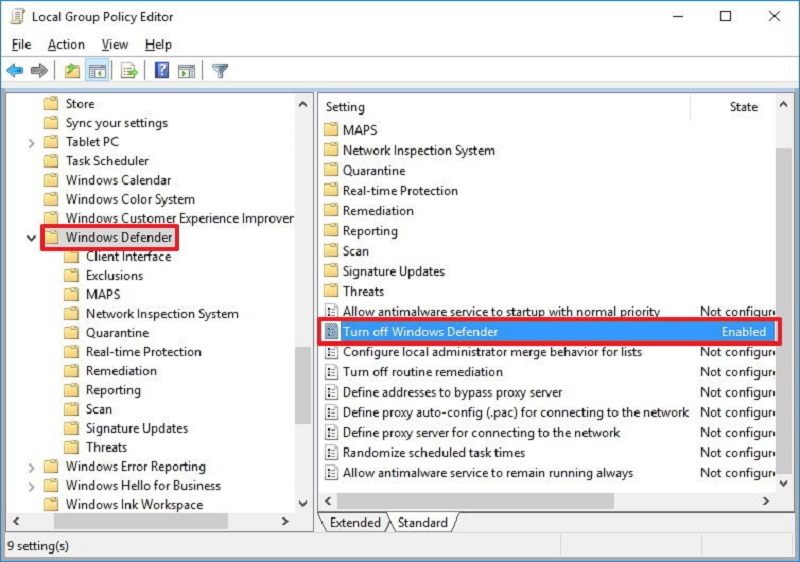This screenshot has width=800, height=562.
Task: Open the File menu
Action: coord(21,44)
